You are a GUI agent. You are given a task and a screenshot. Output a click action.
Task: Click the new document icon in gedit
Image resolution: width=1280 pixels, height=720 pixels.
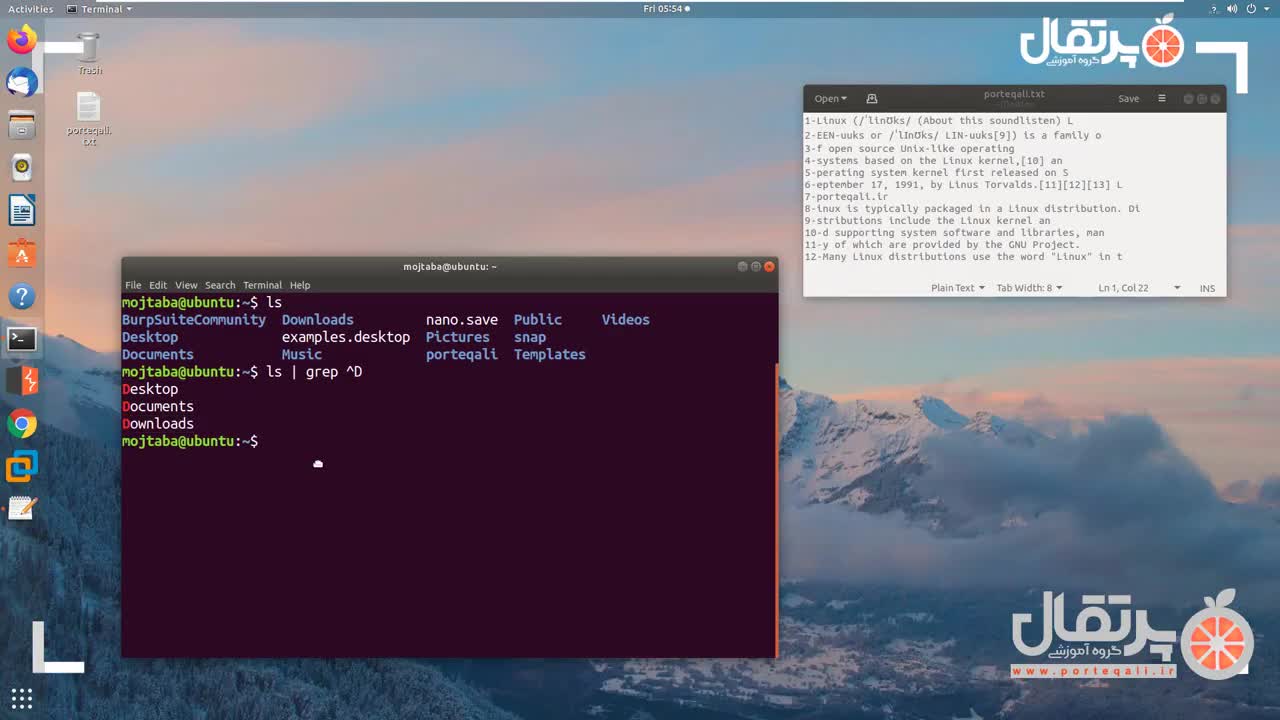[x=872, y=99]
